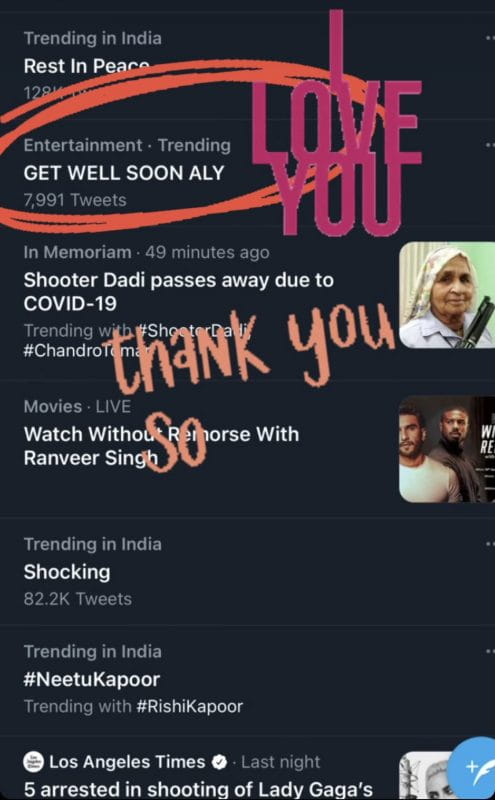The image size is (495, 800).
Task: Tap the compose tweet floating button
Action: (473, 768)
